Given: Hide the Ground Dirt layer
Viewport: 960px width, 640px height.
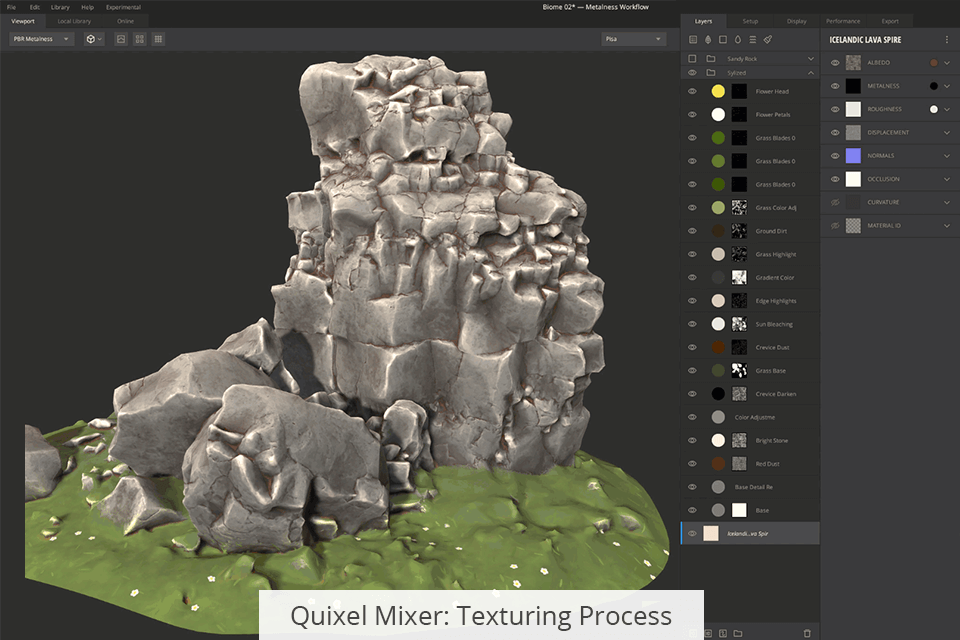Looking at the screenshot, I should (x=692, y=231).
